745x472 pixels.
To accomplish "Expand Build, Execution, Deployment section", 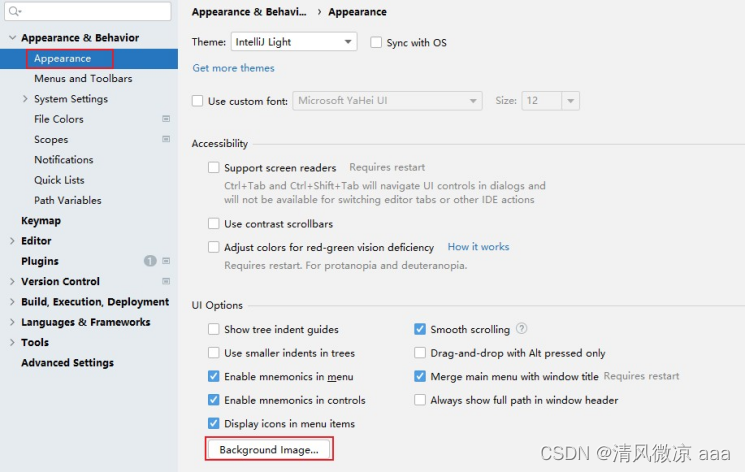I will point(12,302).
